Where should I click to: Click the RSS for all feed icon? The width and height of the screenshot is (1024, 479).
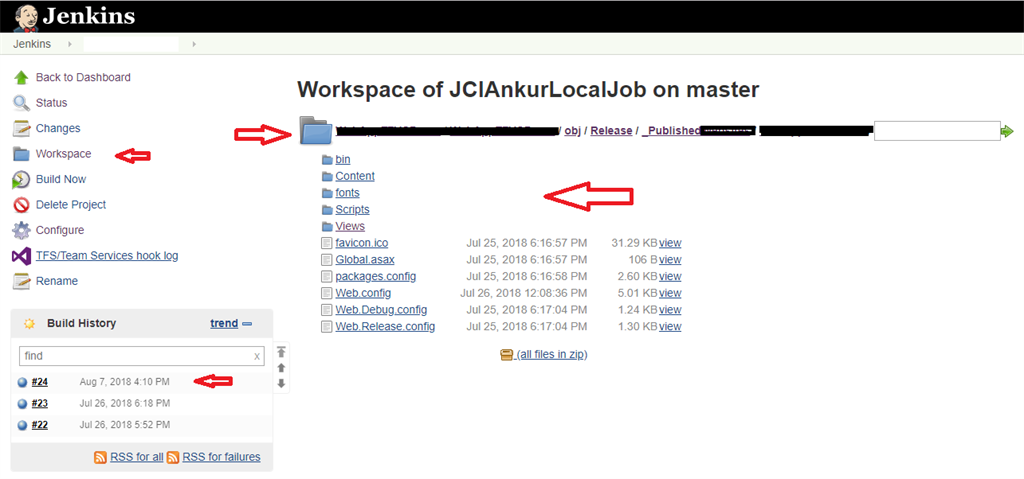pos(101,457)
